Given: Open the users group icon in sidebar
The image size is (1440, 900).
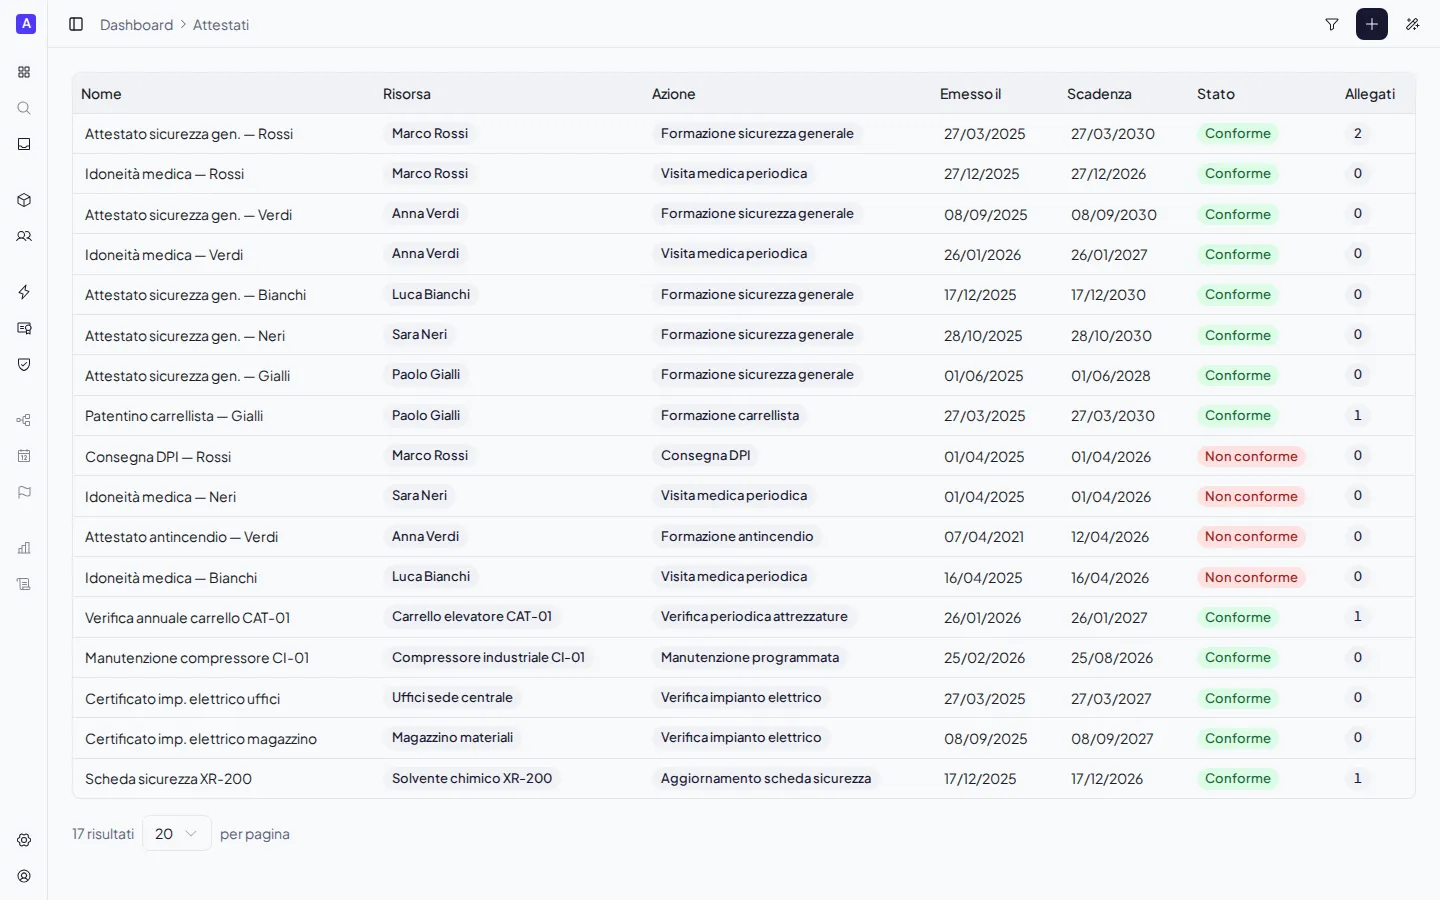Looking at the screenshot, I should coord(24,236).
